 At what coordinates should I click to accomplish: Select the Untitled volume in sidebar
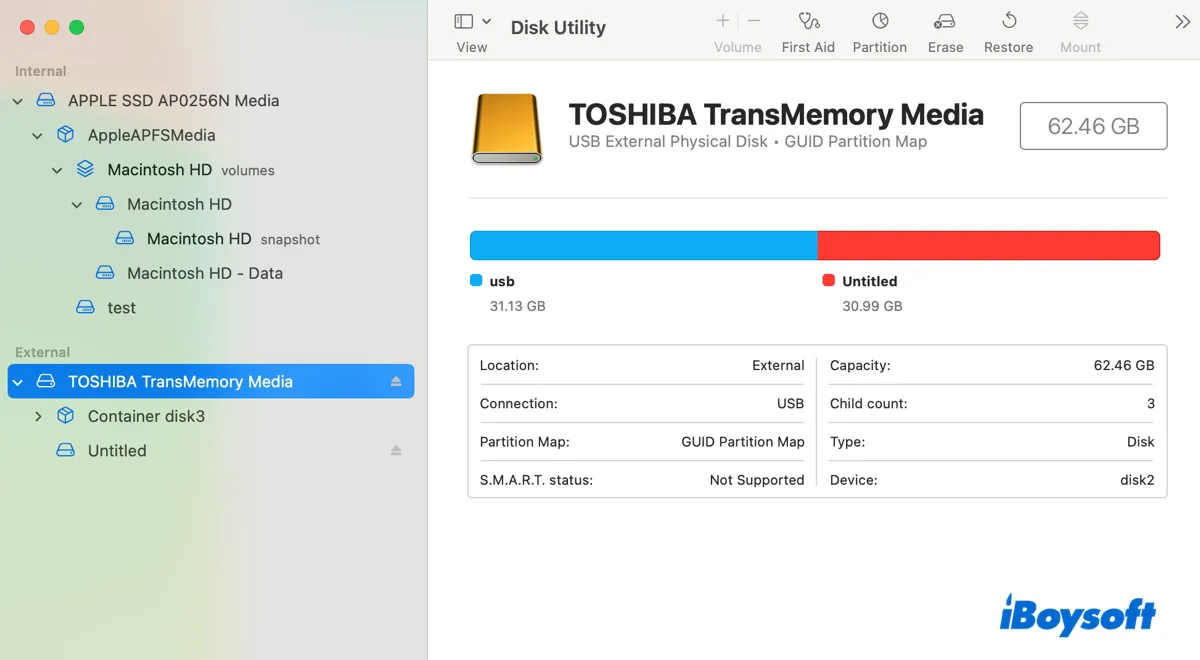point(117,451)
